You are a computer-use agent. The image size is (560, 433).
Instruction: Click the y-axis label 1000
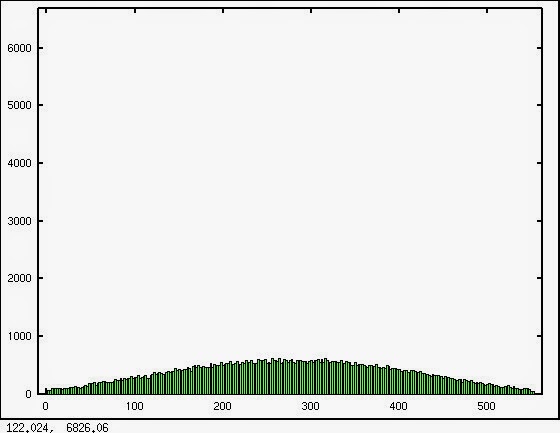click(x=19, y=336)
